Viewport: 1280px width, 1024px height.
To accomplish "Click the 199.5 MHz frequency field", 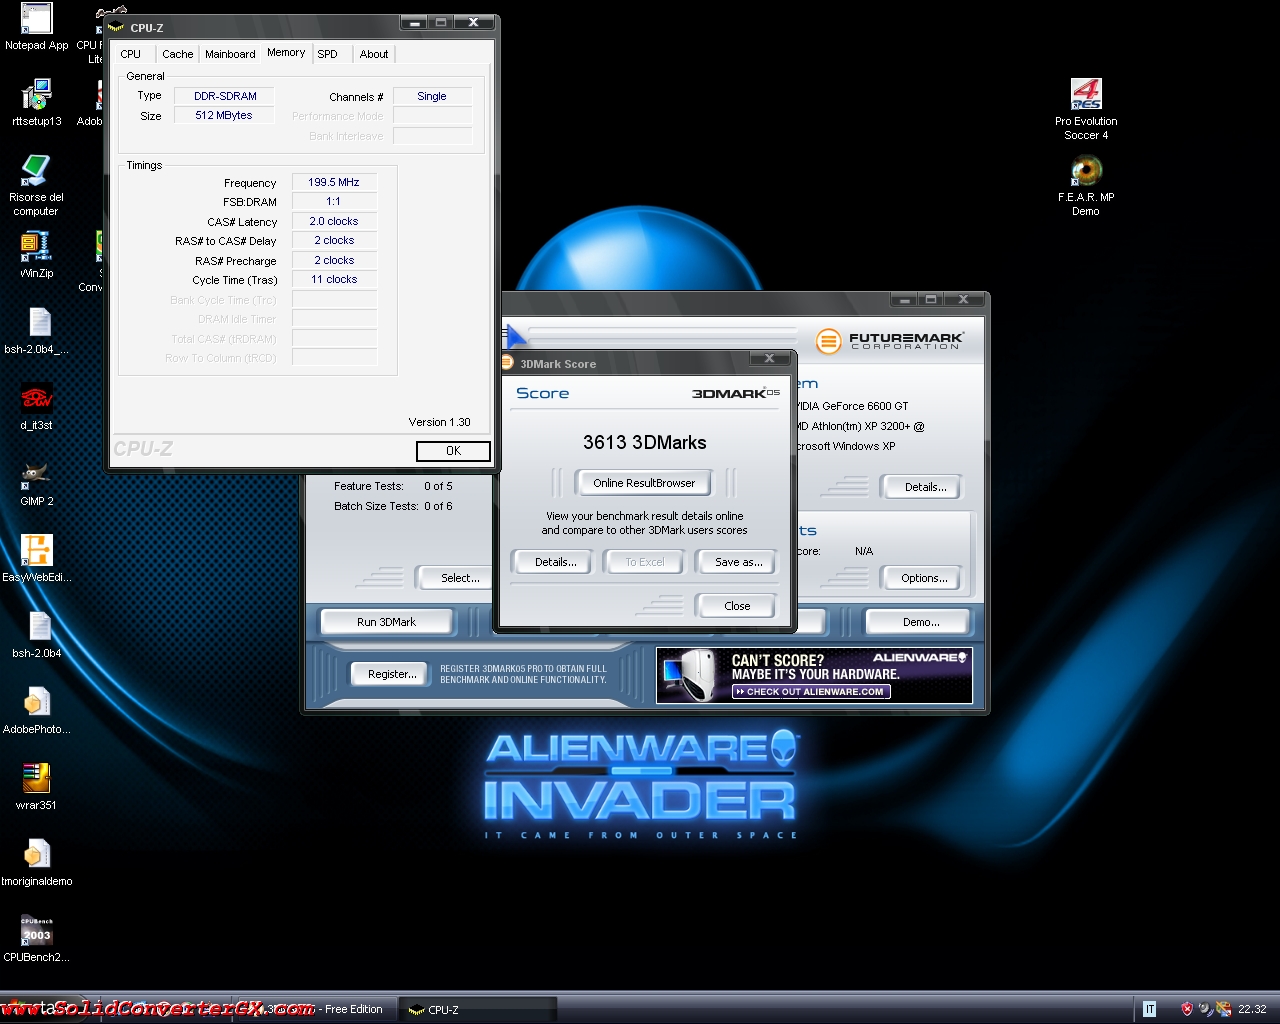I will pyautogui.click(x=334, y=182).
